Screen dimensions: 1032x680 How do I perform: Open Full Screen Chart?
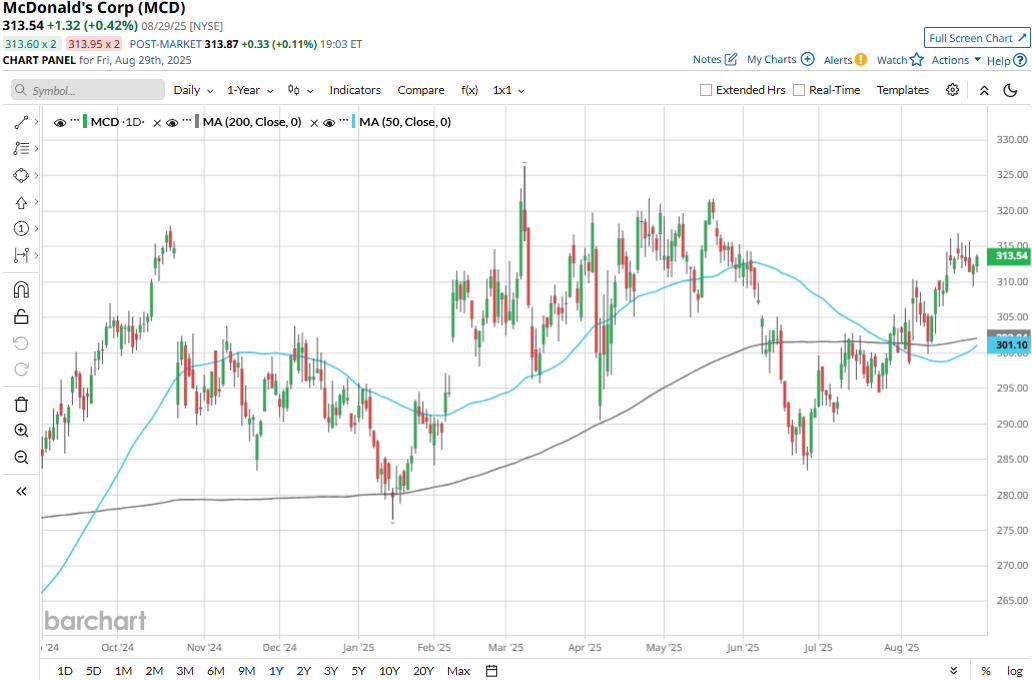pyautogui.click(x=977, y=38)
